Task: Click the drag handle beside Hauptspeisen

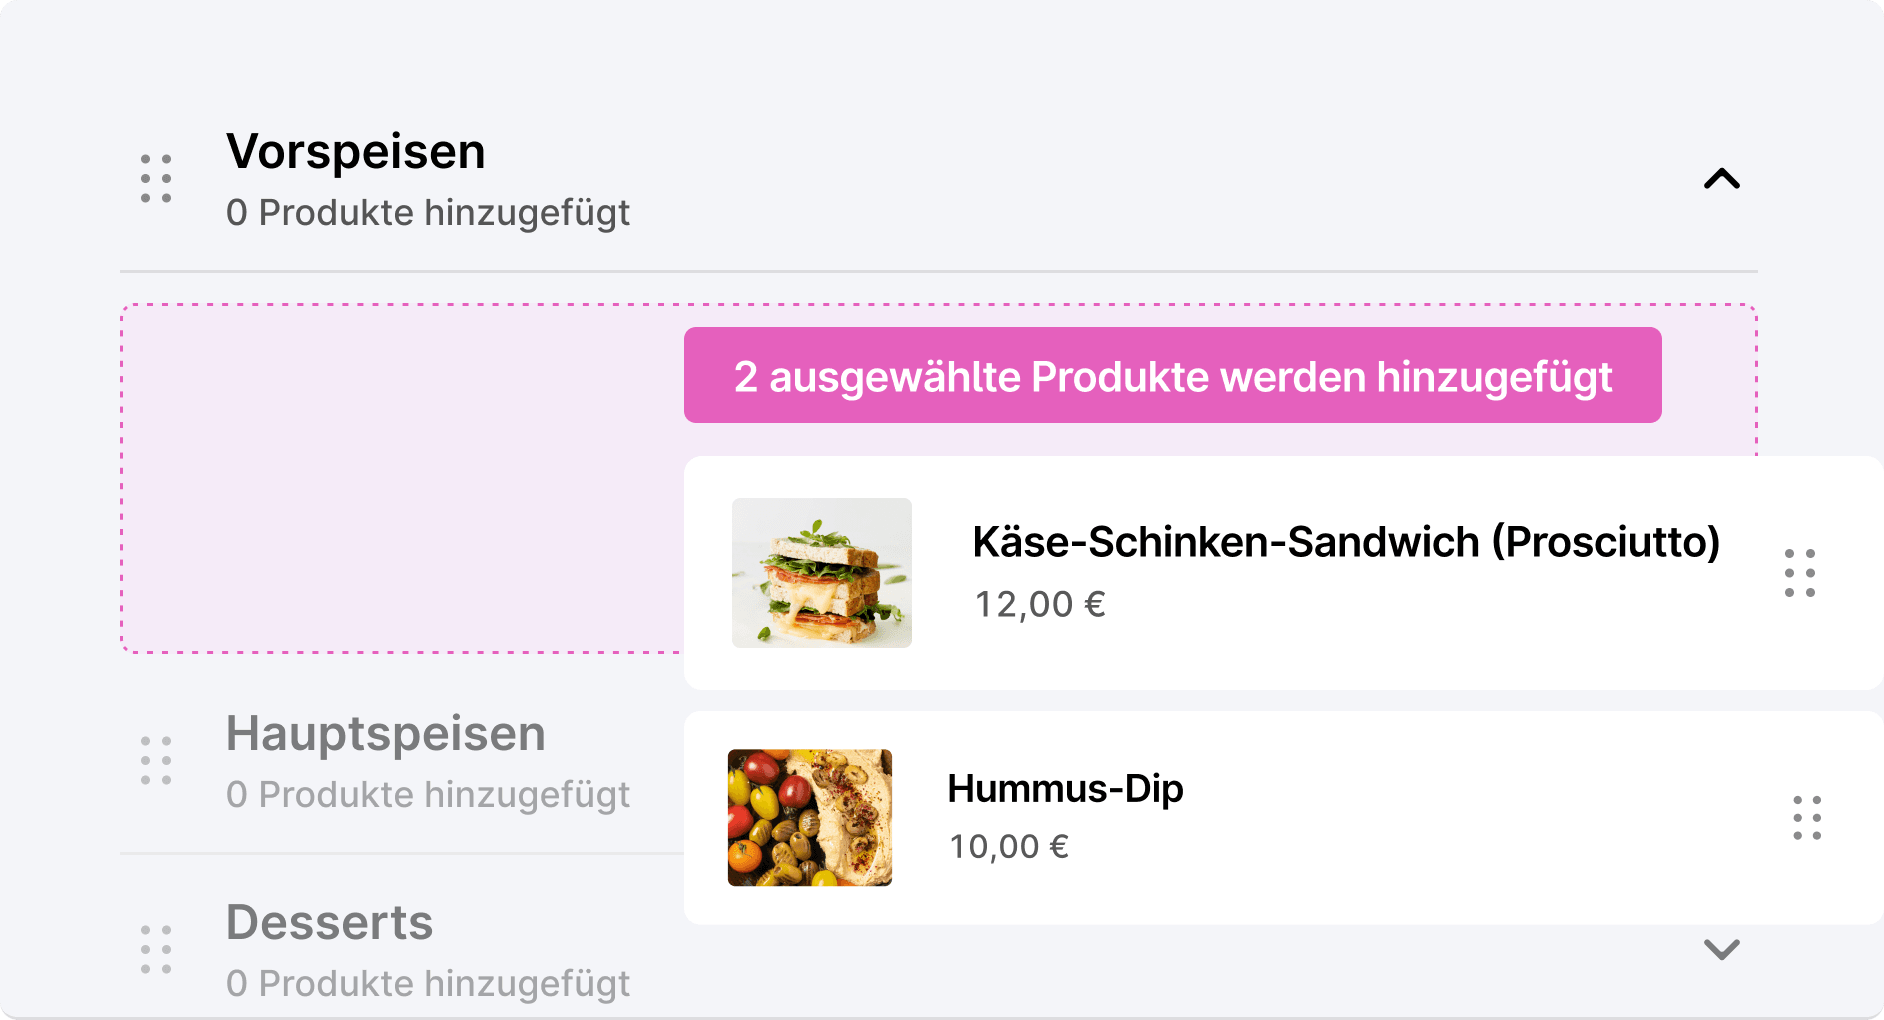Action: (156, 761)
